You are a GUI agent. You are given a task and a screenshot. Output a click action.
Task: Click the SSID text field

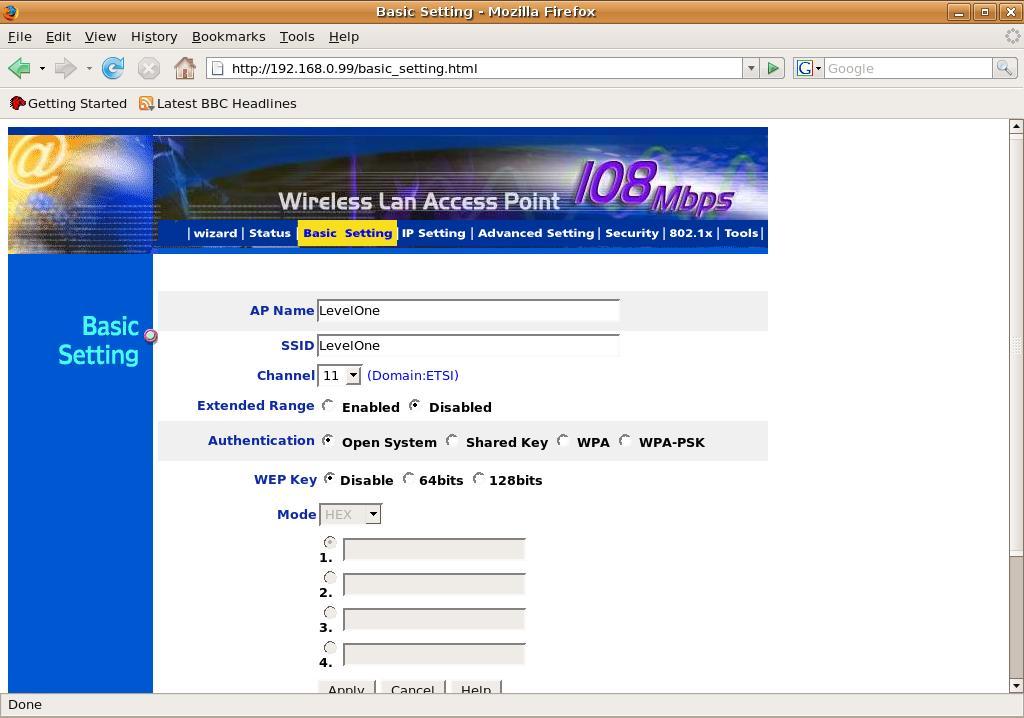click(x=468, y=346)
